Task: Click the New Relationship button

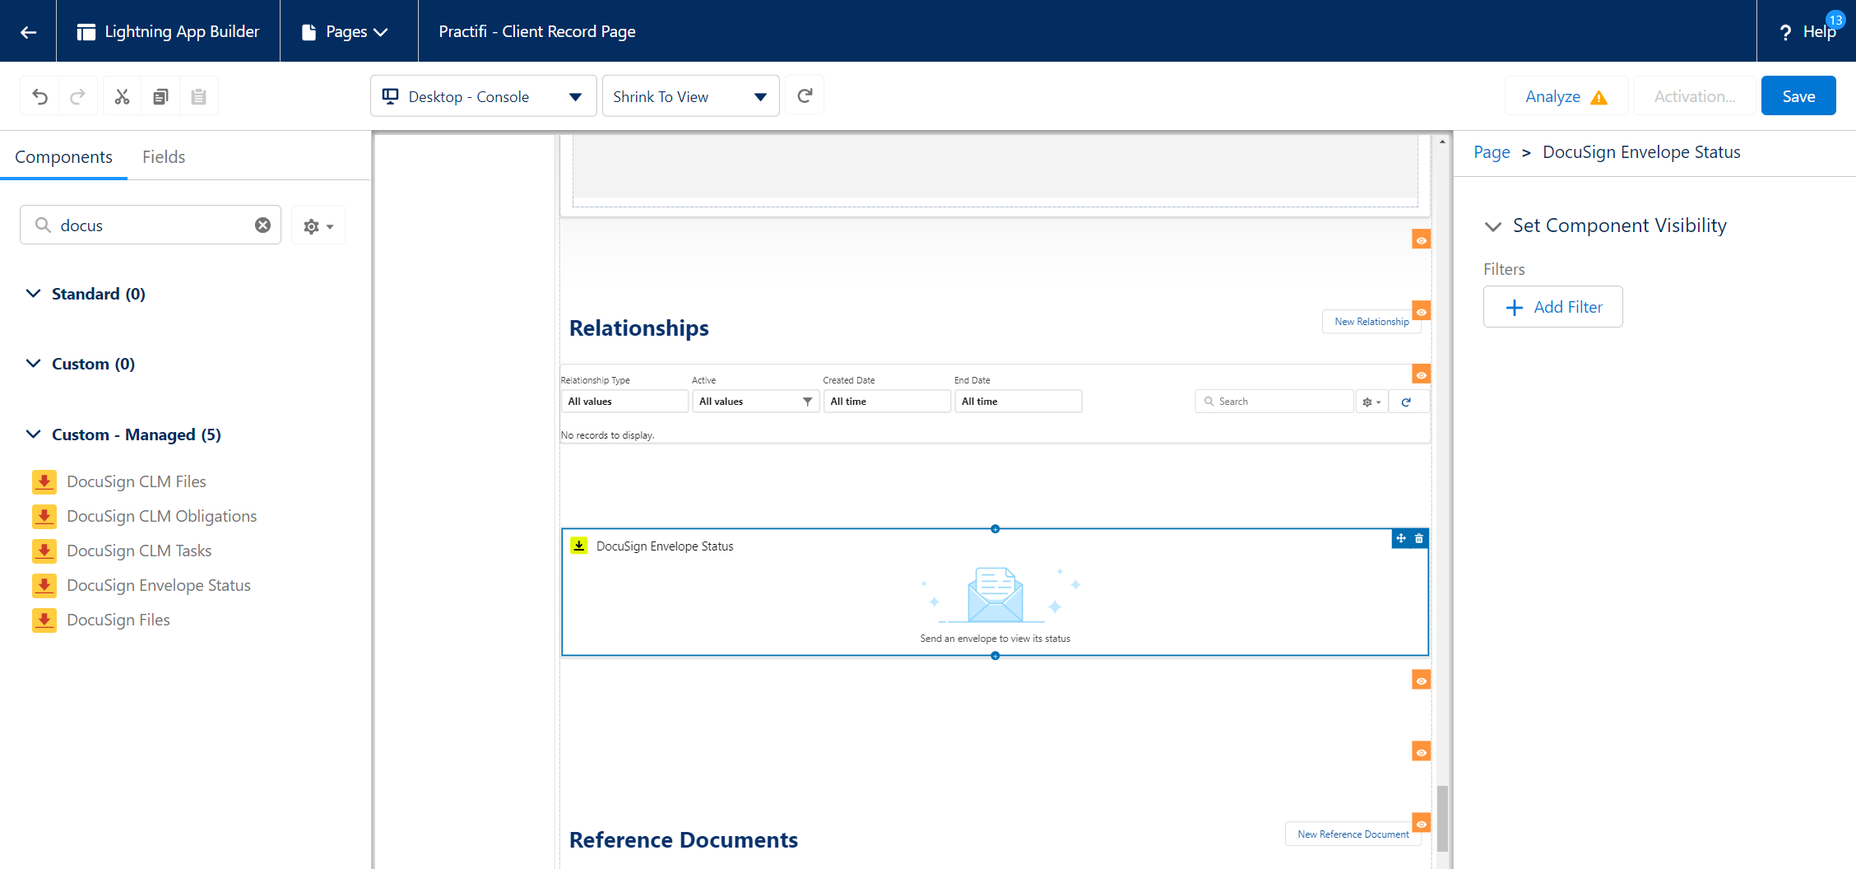Action: (1371, 322)
